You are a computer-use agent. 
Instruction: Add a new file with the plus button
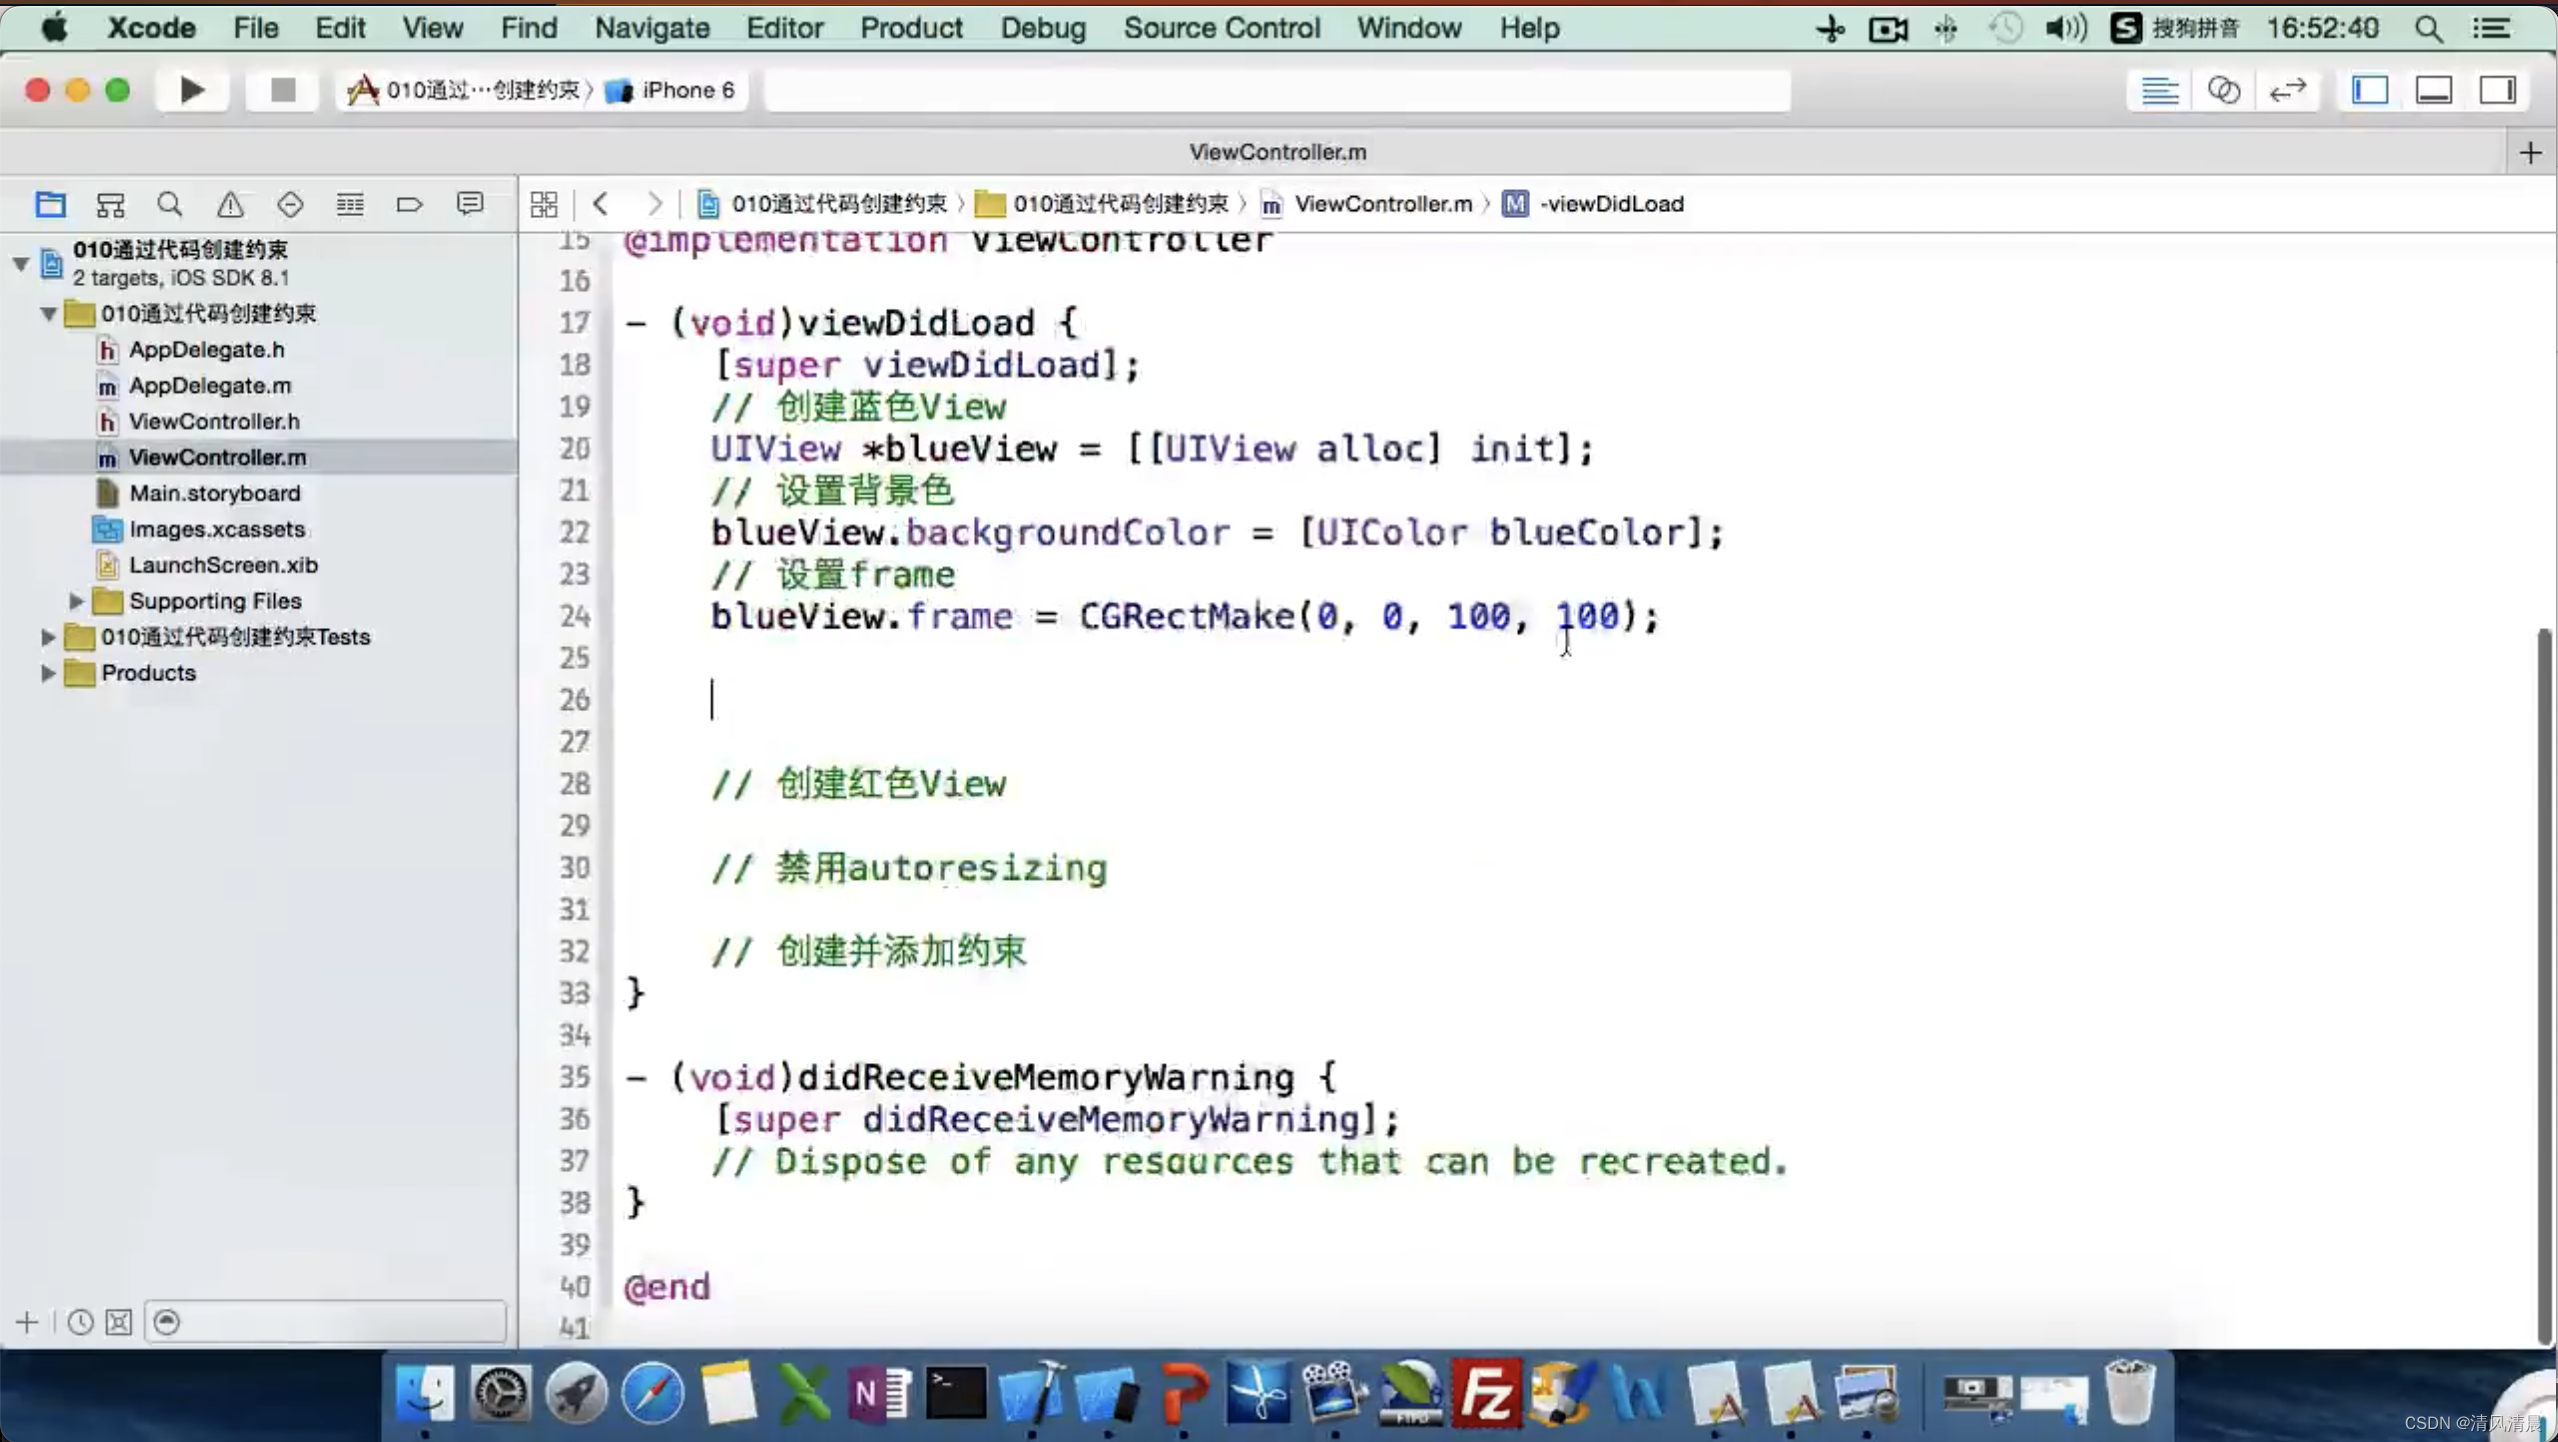click(27, 1322)
